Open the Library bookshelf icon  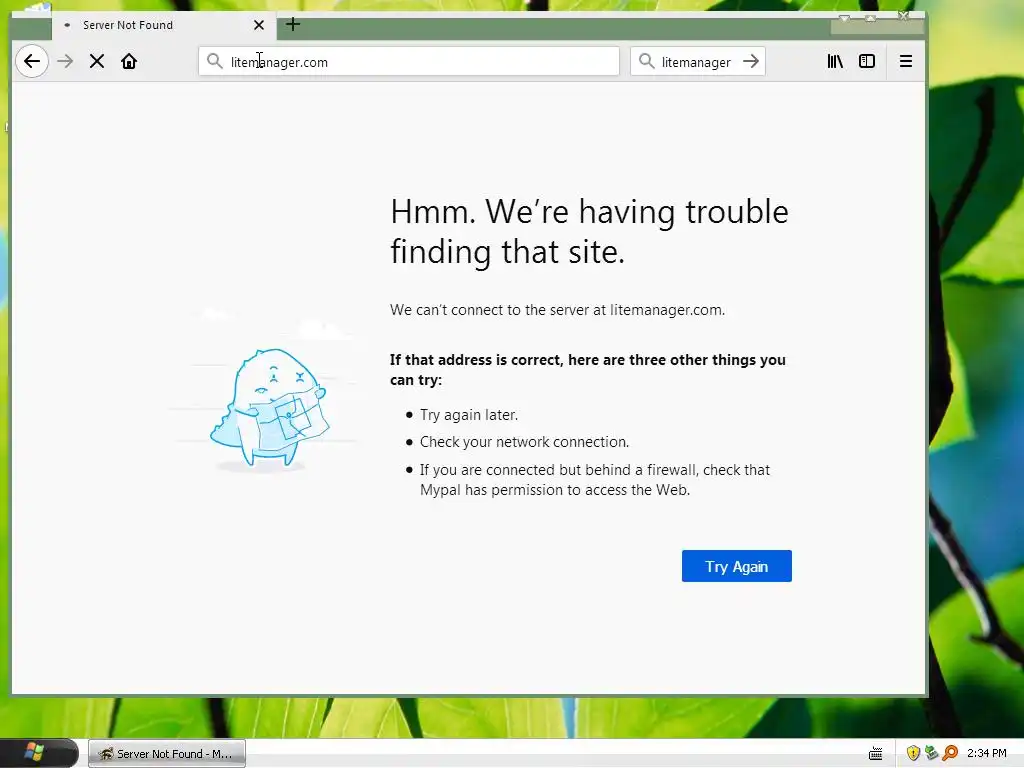coord(835,61)
